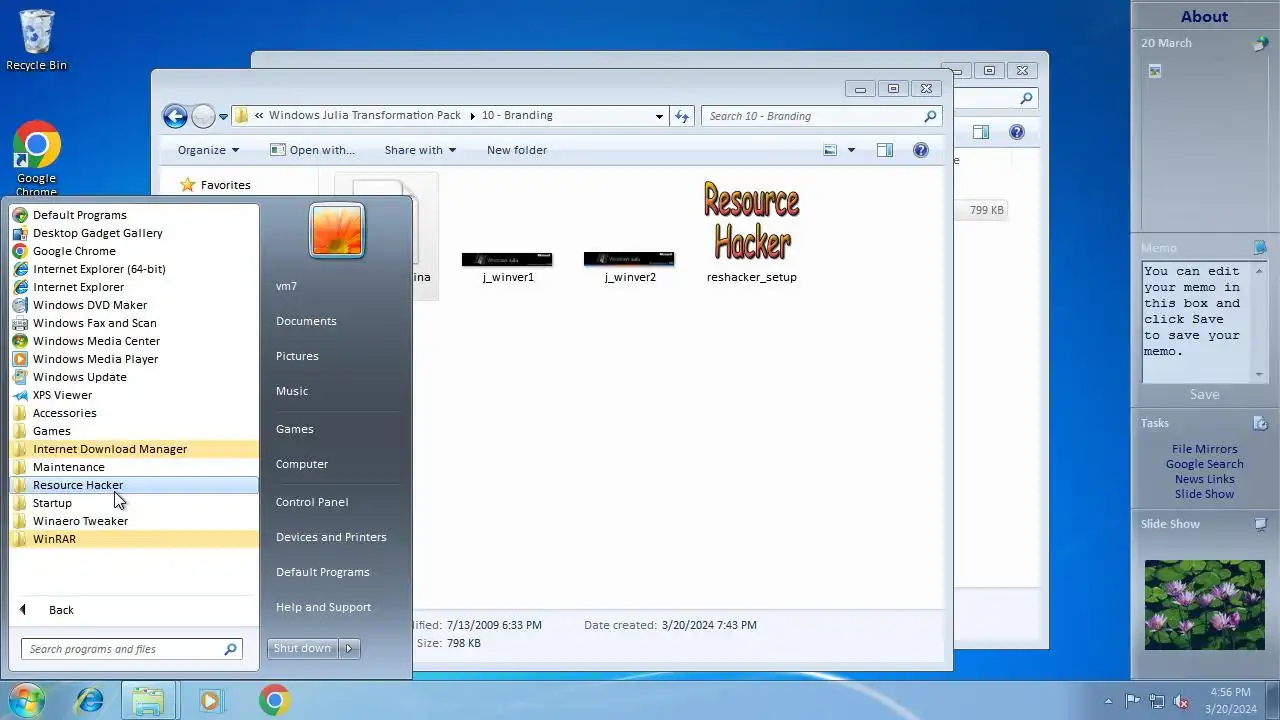Open Music from Start menu
Viewport: 1280px width, 720px height.
click(292, 391)
